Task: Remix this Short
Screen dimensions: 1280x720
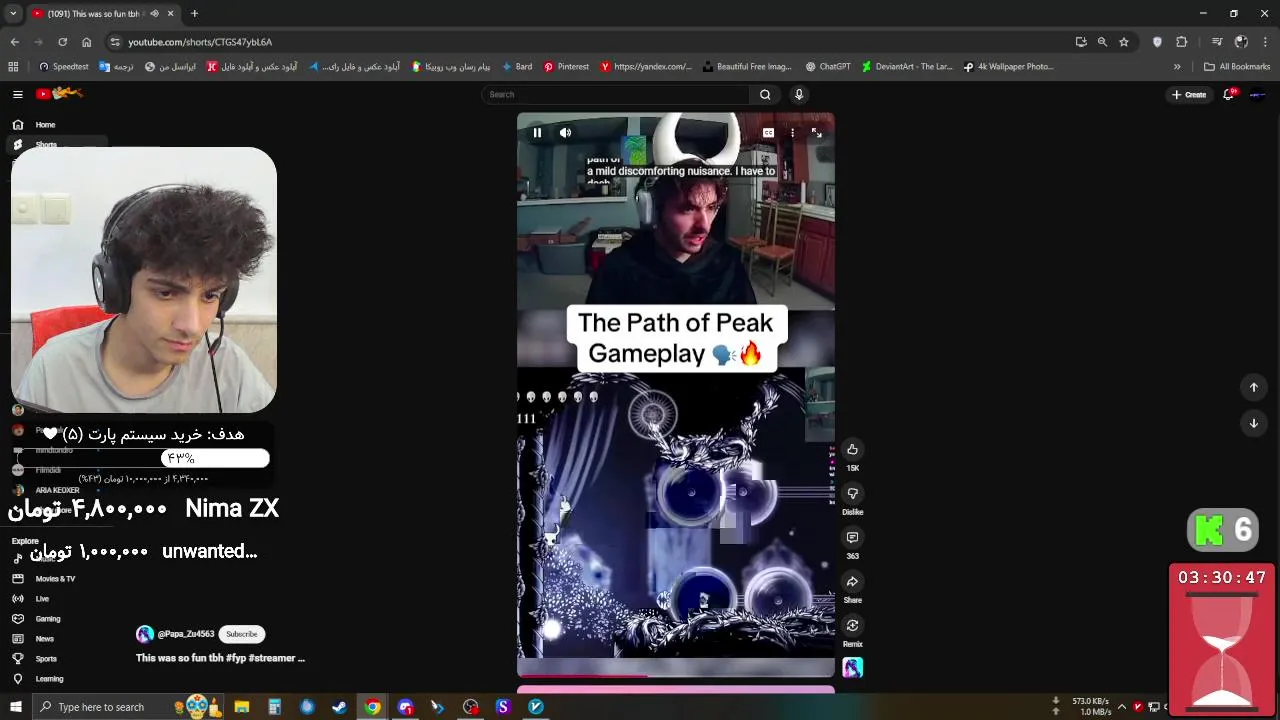Action: click(x=852, y=626)
